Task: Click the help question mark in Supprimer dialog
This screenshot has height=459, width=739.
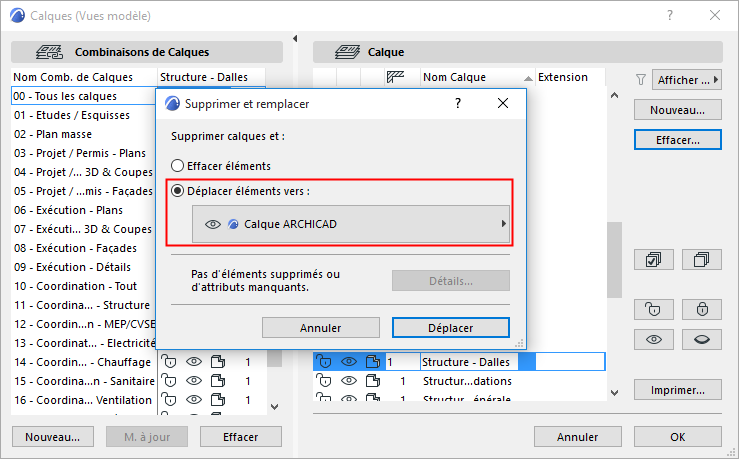Action: pyautogui.click(x=458, y=103)
